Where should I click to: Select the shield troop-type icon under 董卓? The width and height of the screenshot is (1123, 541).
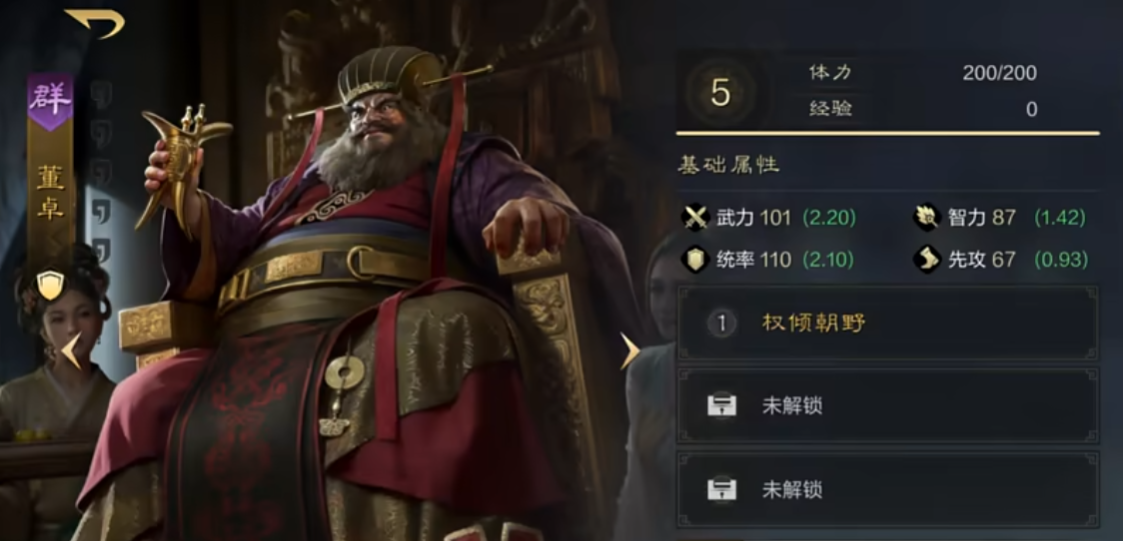click(x=50, y=284)
